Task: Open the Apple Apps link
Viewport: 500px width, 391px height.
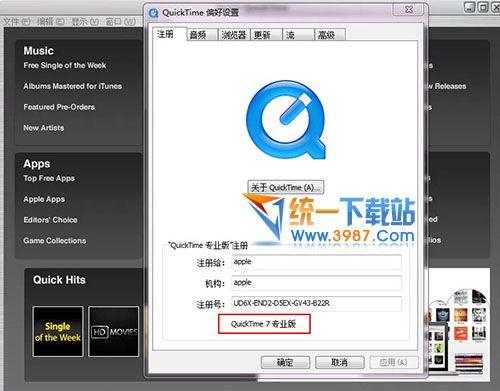Action: tap(44, 199)
